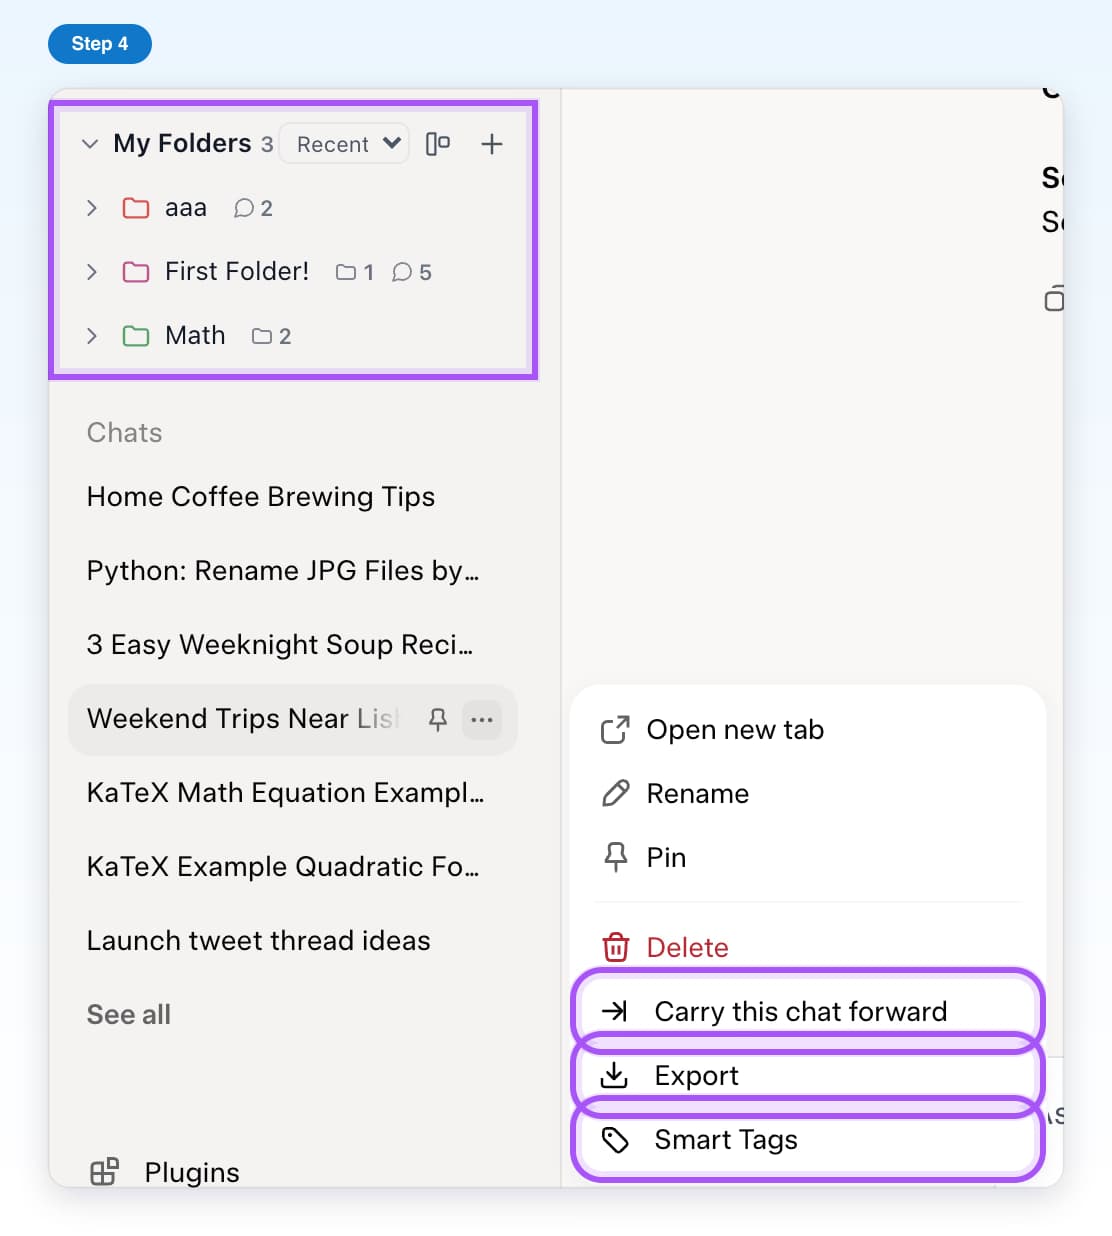Select the First Folder! name
Screen dimensions: 1112x1236
(237, 272)
